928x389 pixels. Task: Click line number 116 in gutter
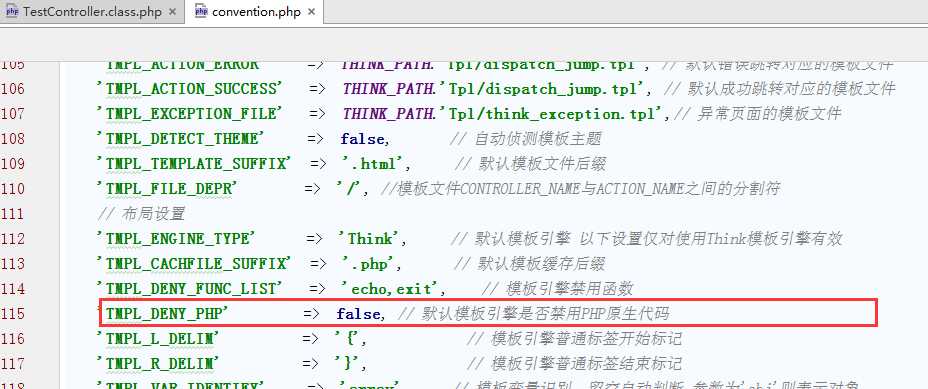click(12, 339)
